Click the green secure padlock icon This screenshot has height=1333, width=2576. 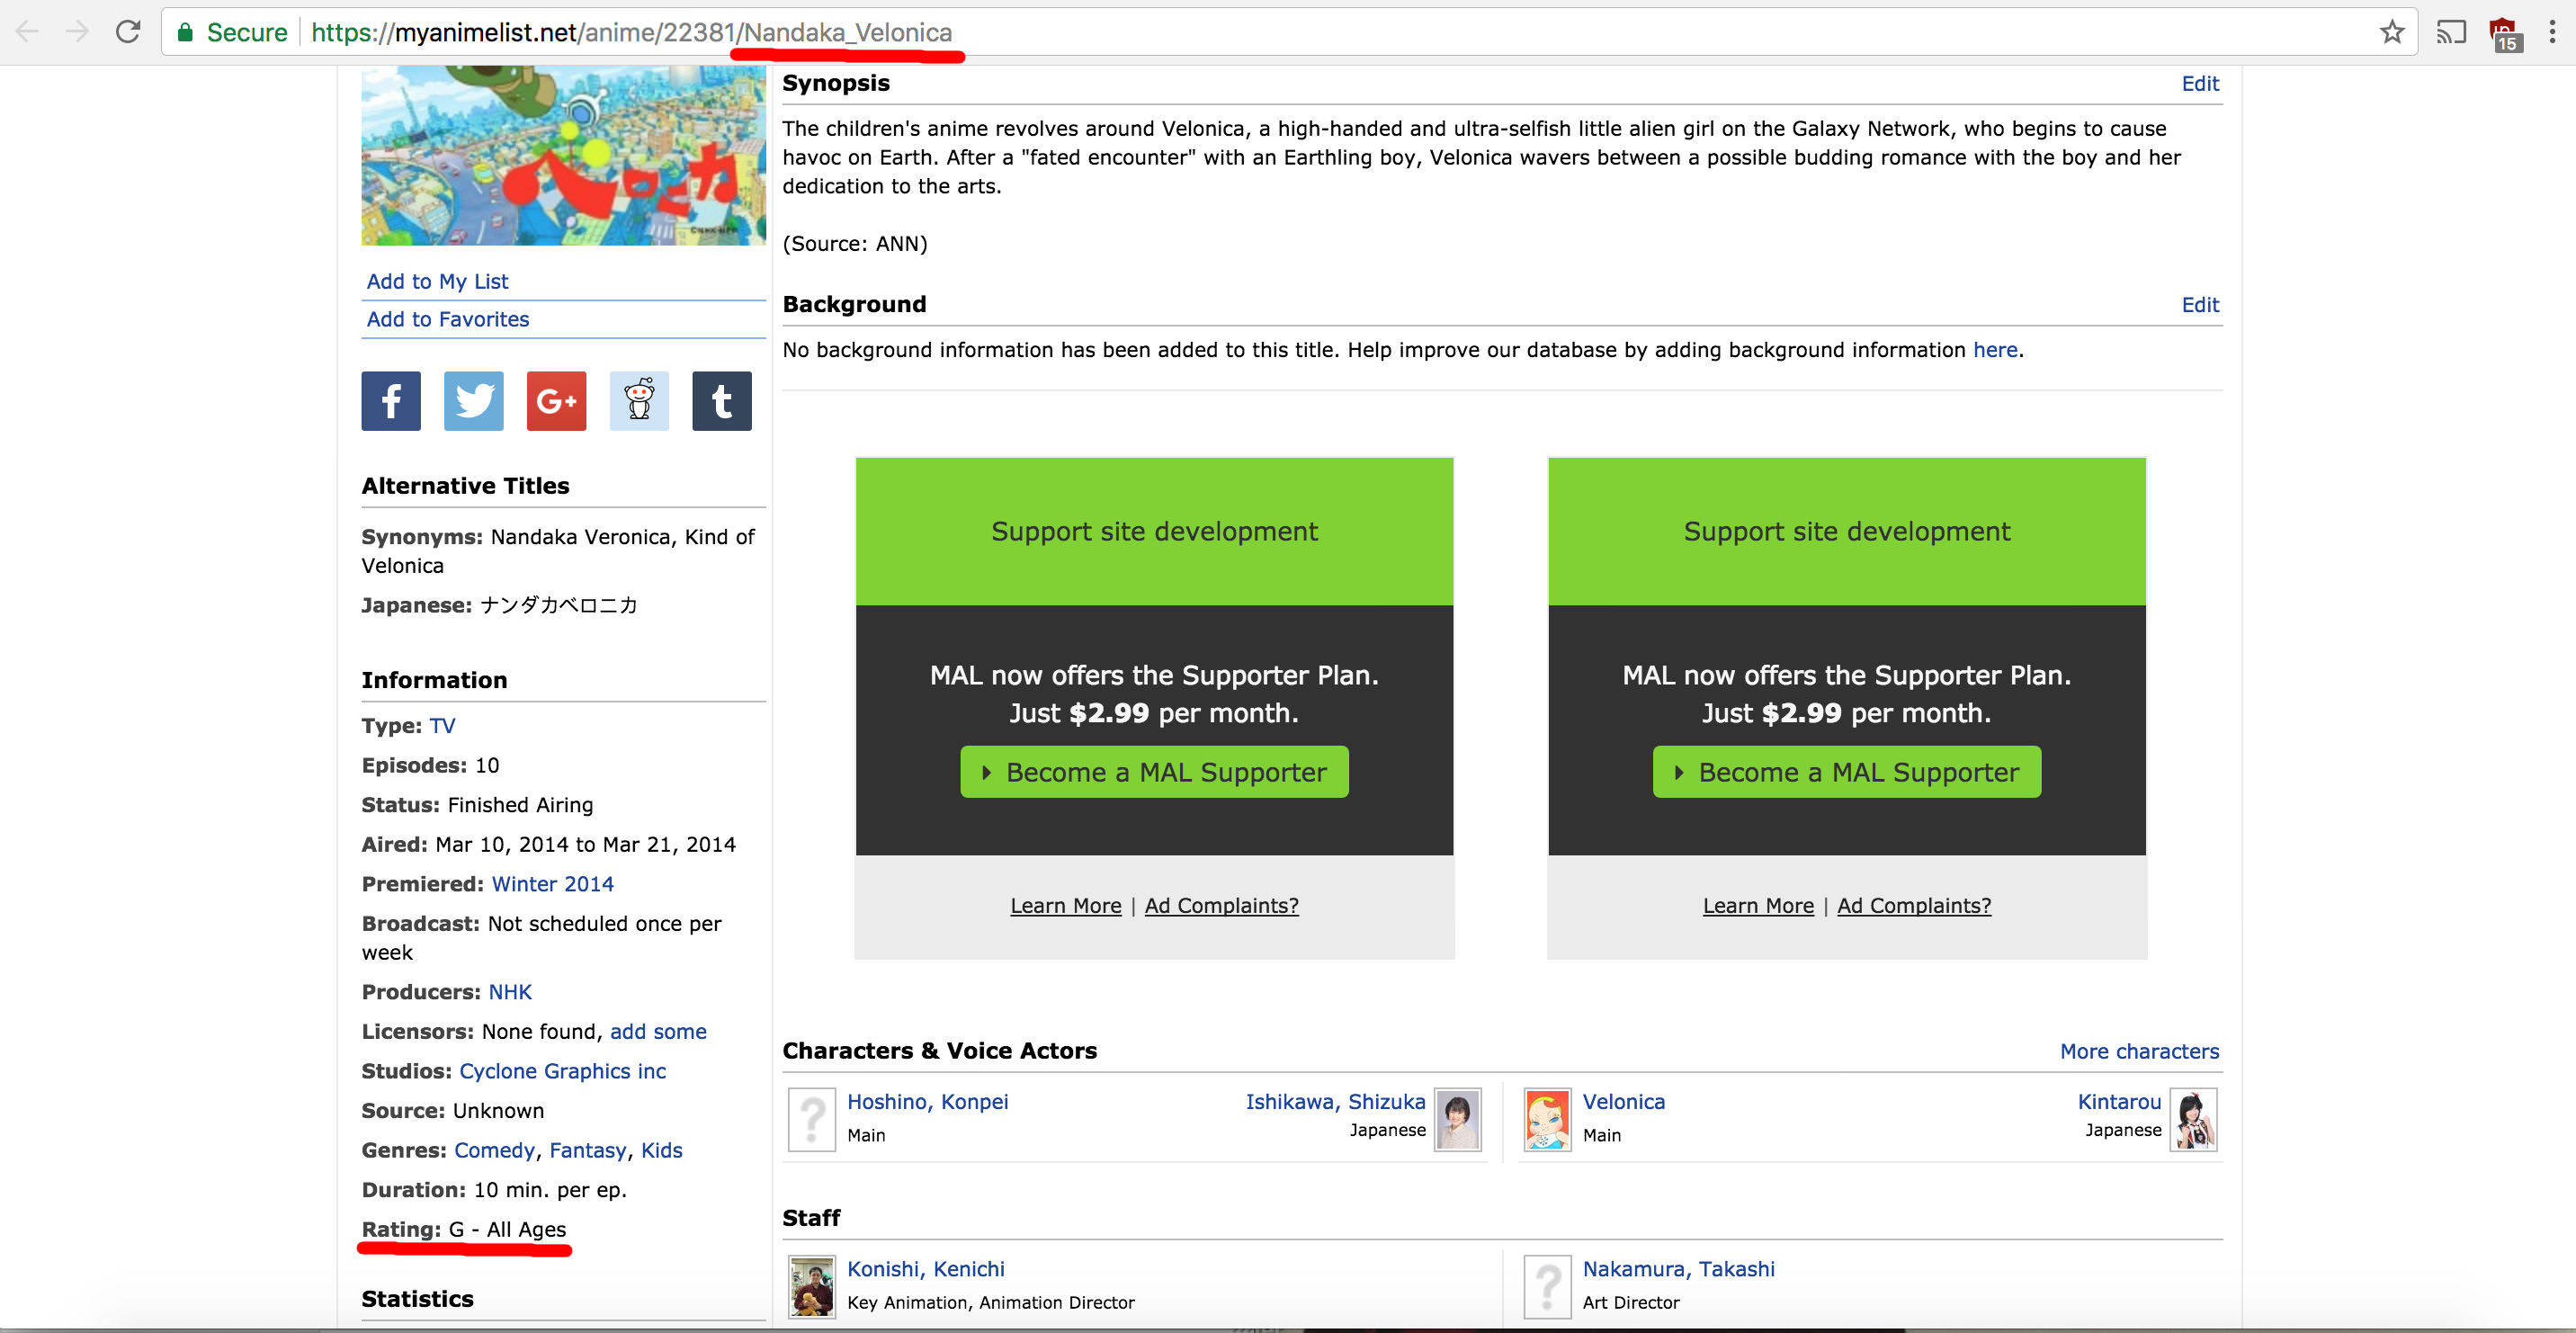point(184,33)
